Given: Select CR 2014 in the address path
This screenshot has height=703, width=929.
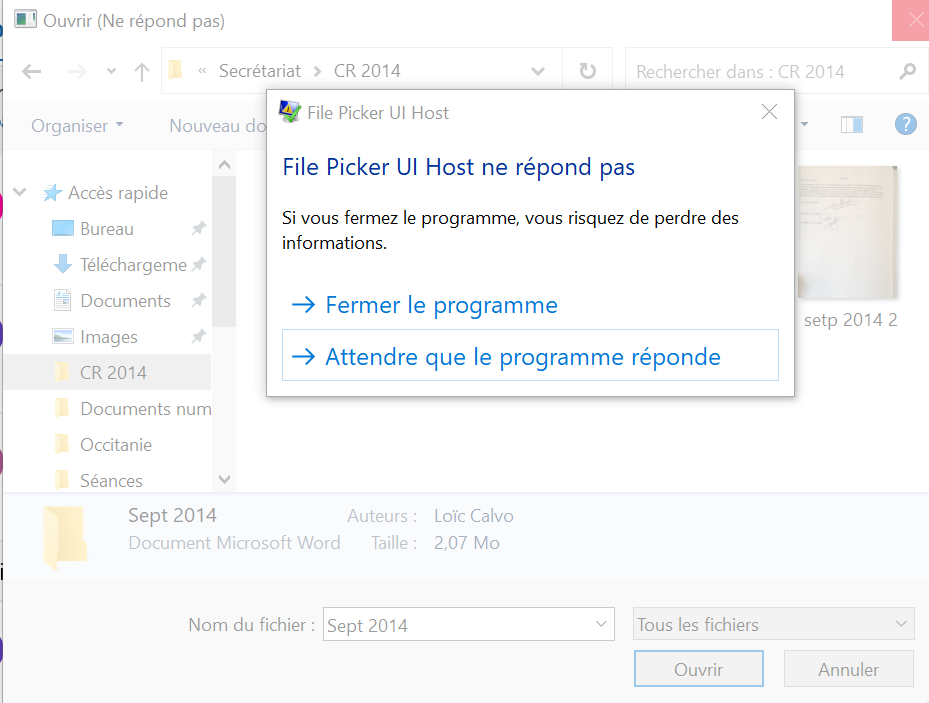Looking at the screenshot, I should (x=367, y=71).
